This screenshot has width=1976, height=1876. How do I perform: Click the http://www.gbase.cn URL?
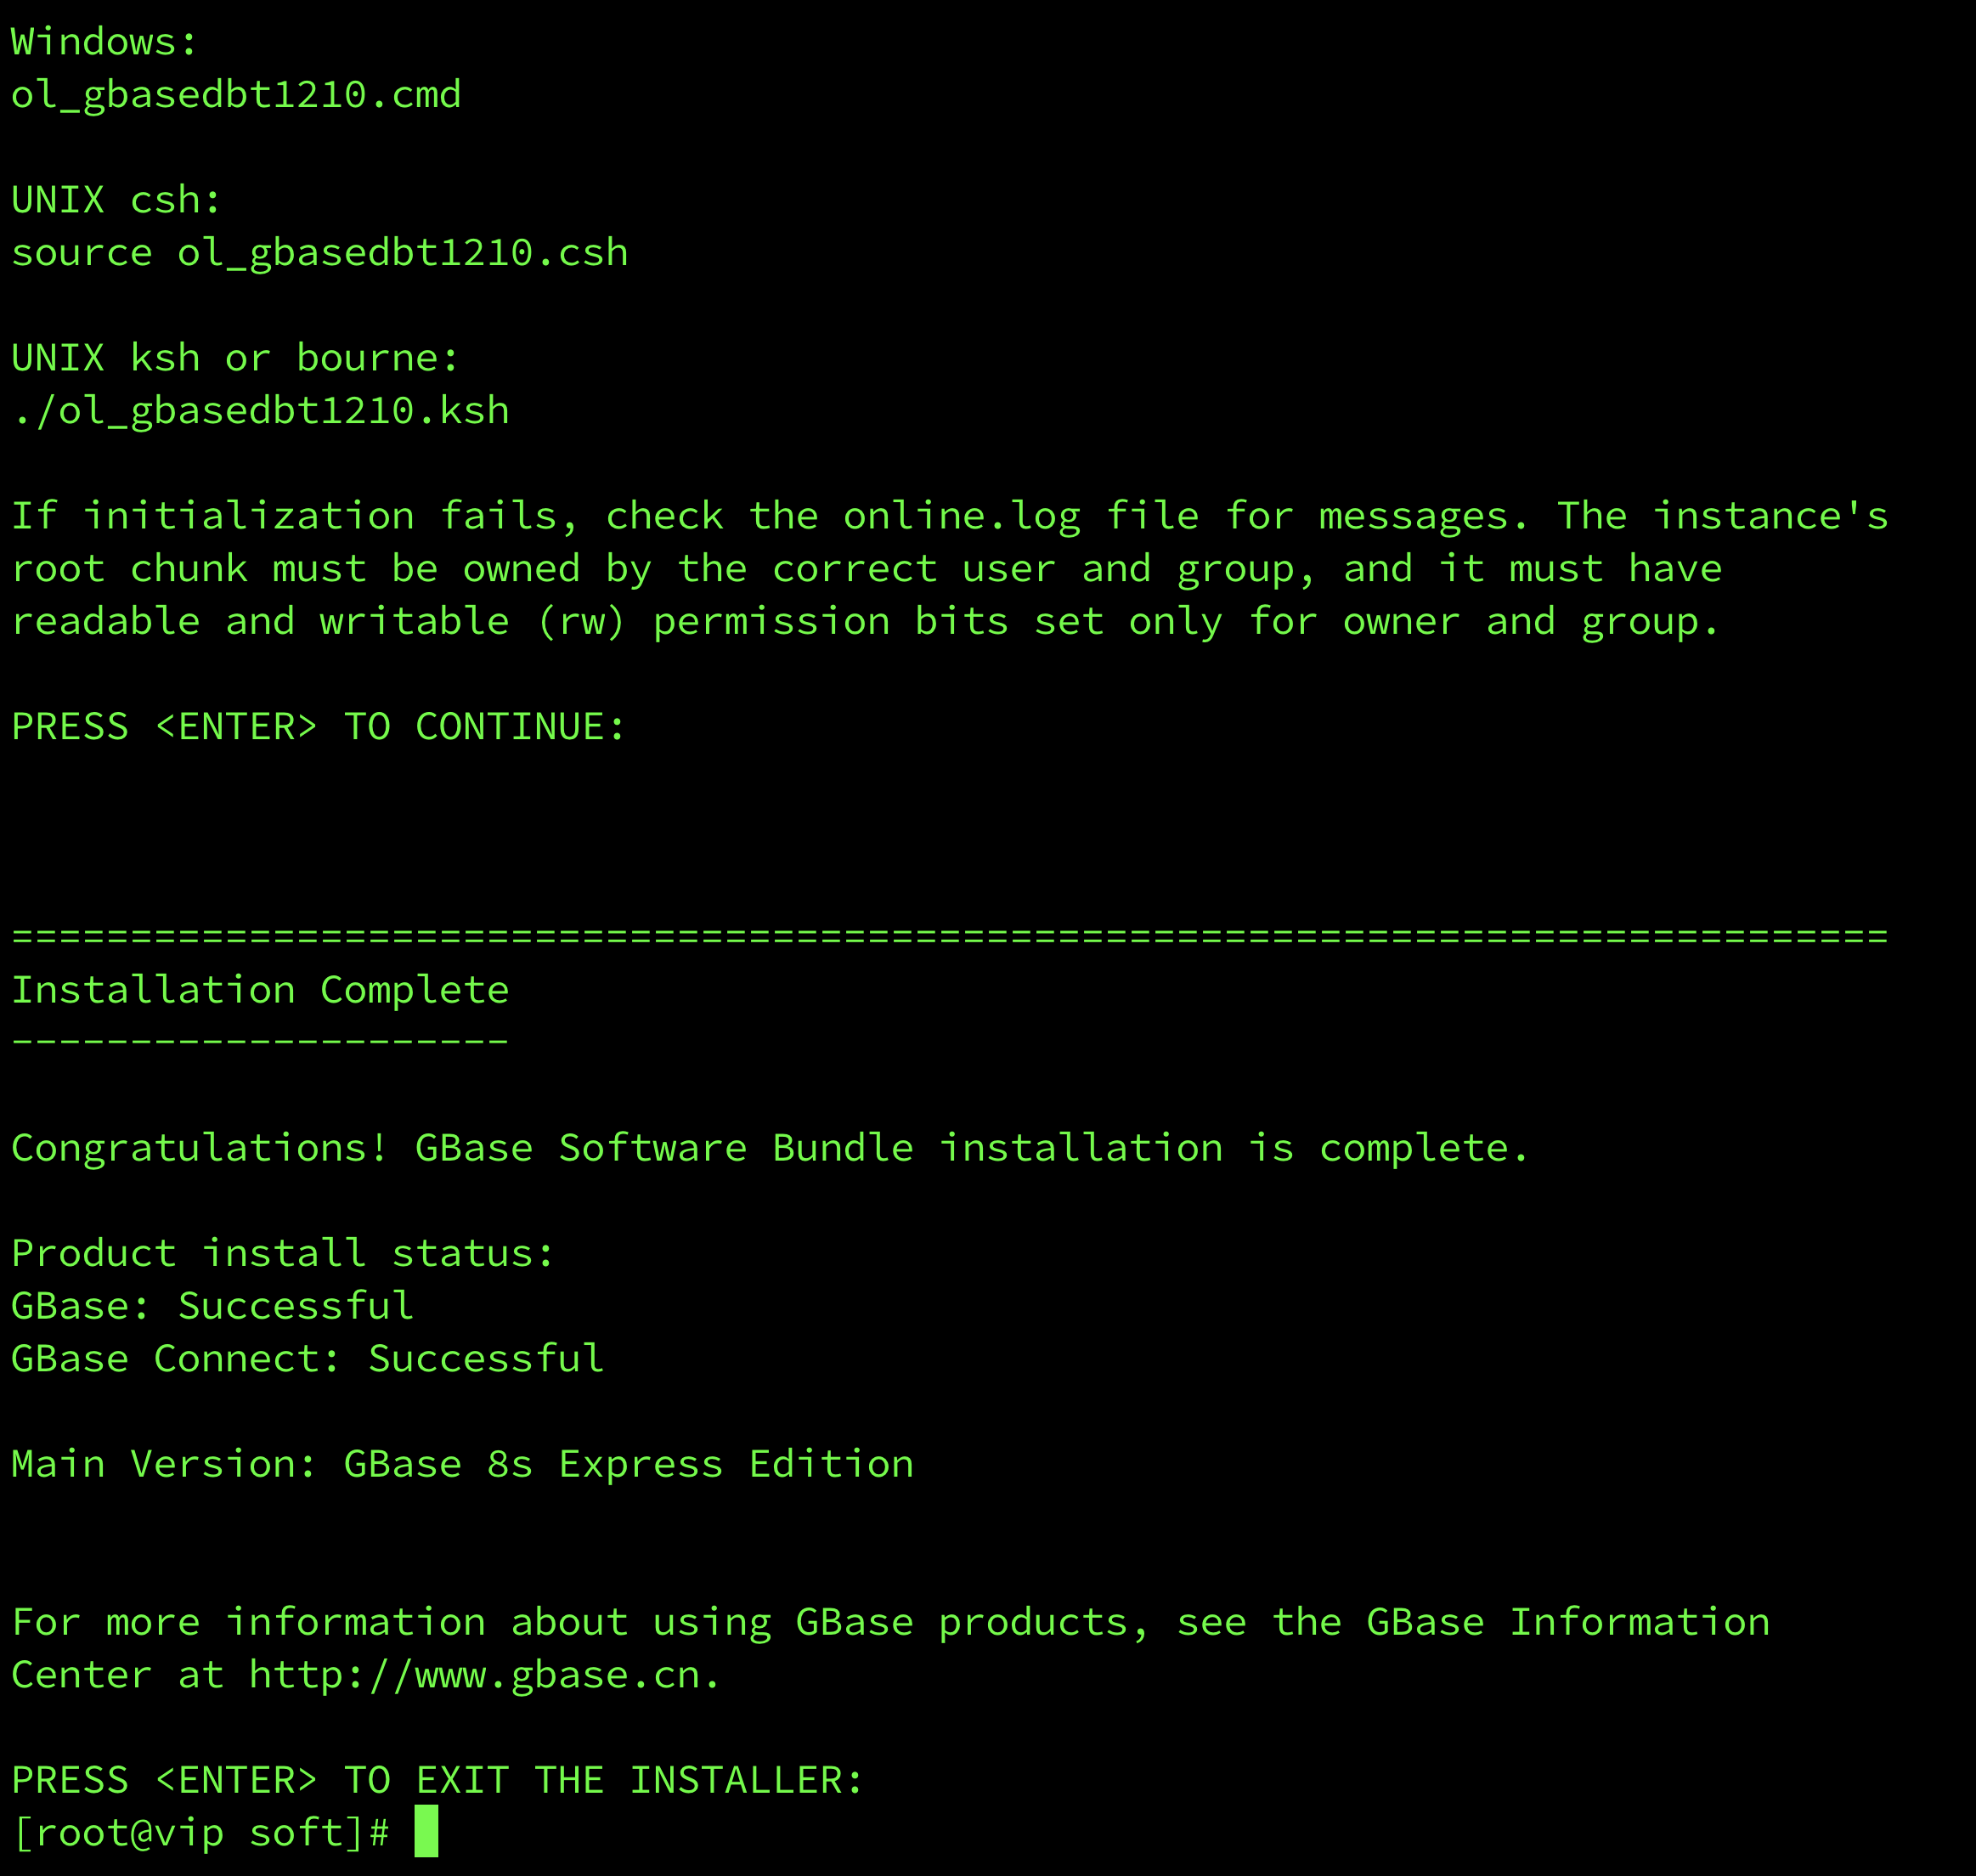tap(475, 1674)
